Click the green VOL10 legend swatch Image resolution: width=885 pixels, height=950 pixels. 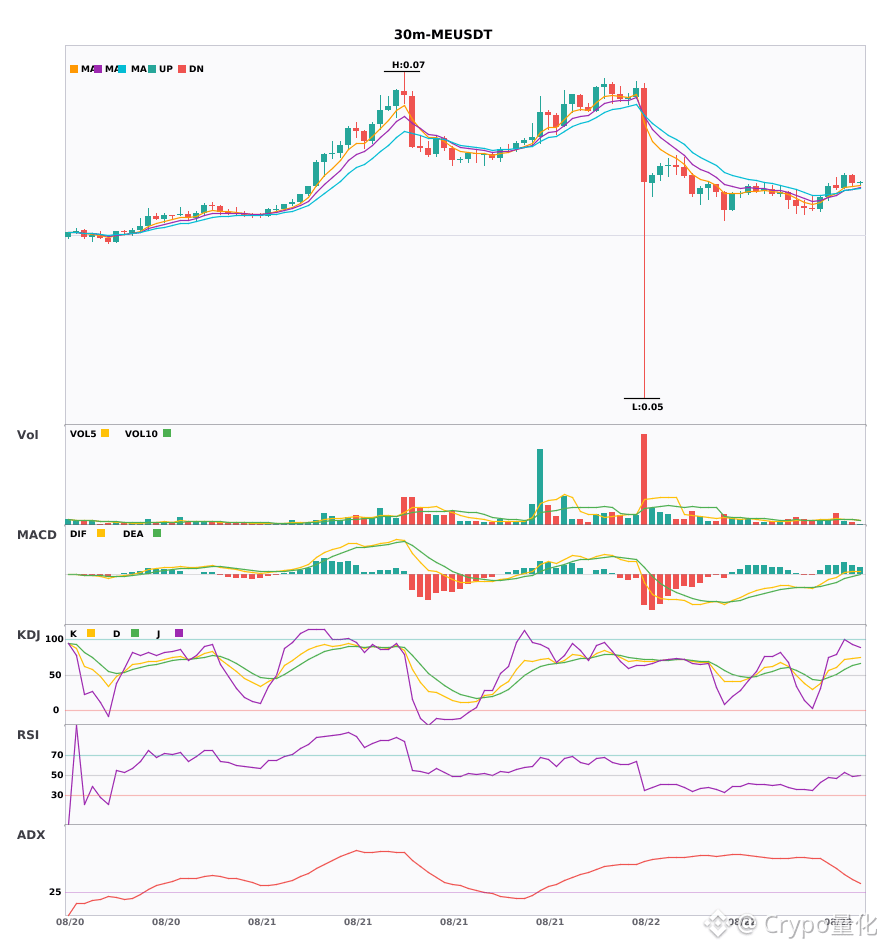(167, 433)
